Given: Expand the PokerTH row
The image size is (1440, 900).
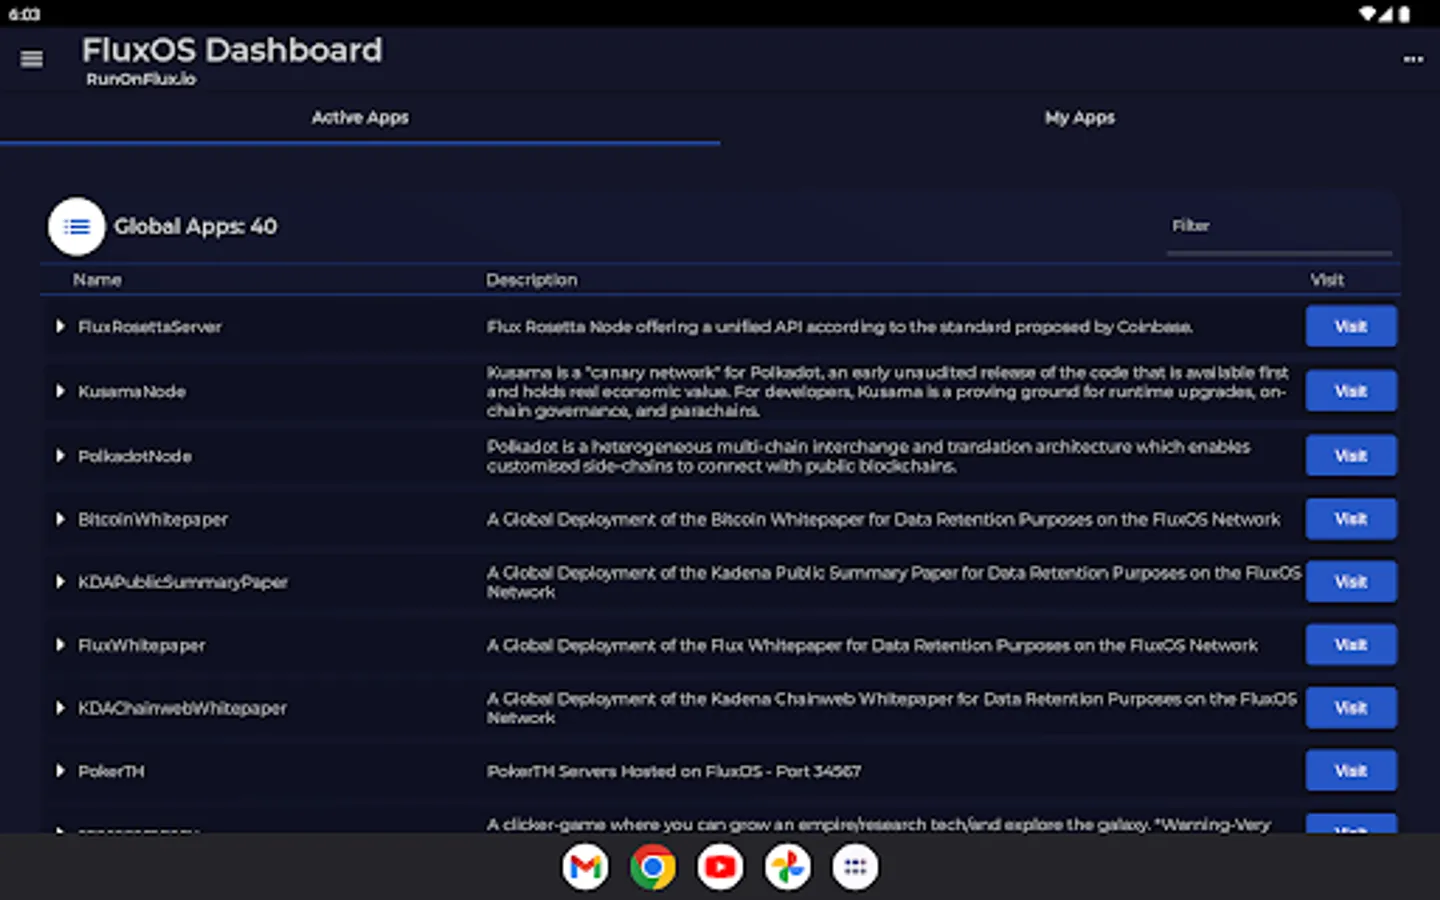Looking at the screenshot, I should click(60, 771).
